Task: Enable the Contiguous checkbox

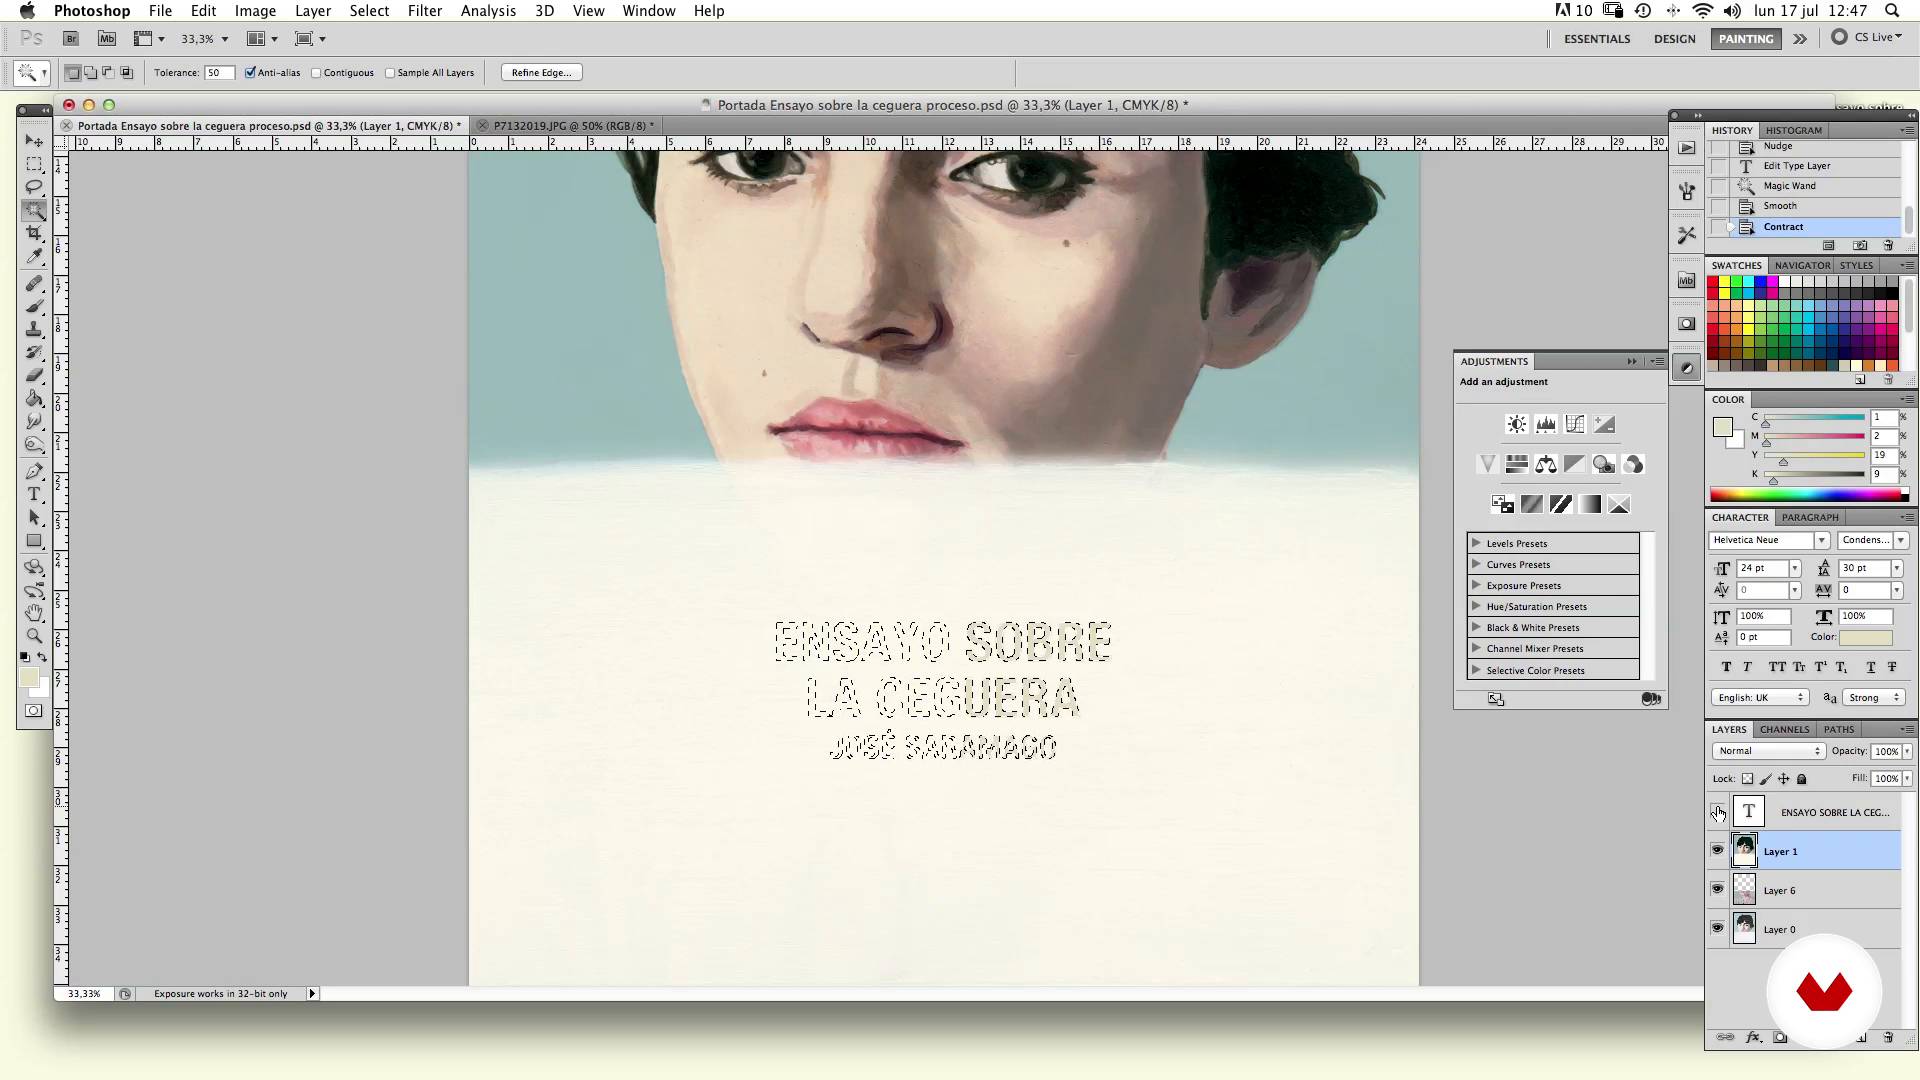Action: [x=316, y=73]
